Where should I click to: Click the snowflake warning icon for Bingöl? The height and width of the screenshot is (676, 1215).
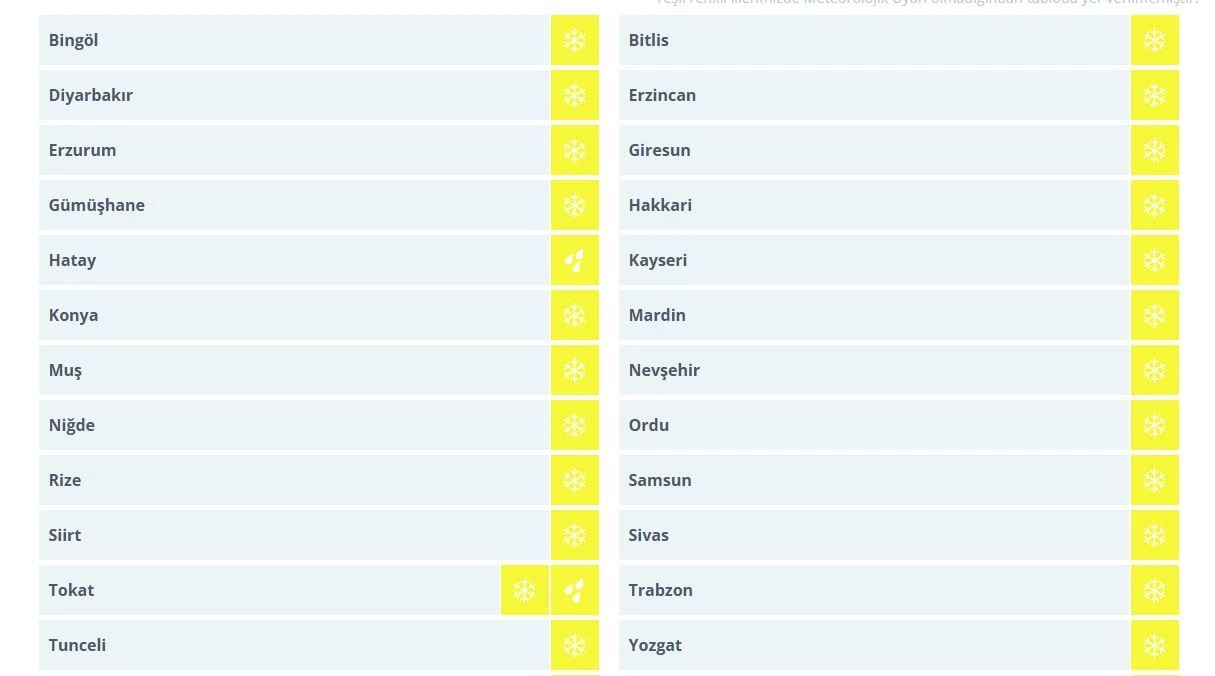point(574,41)
